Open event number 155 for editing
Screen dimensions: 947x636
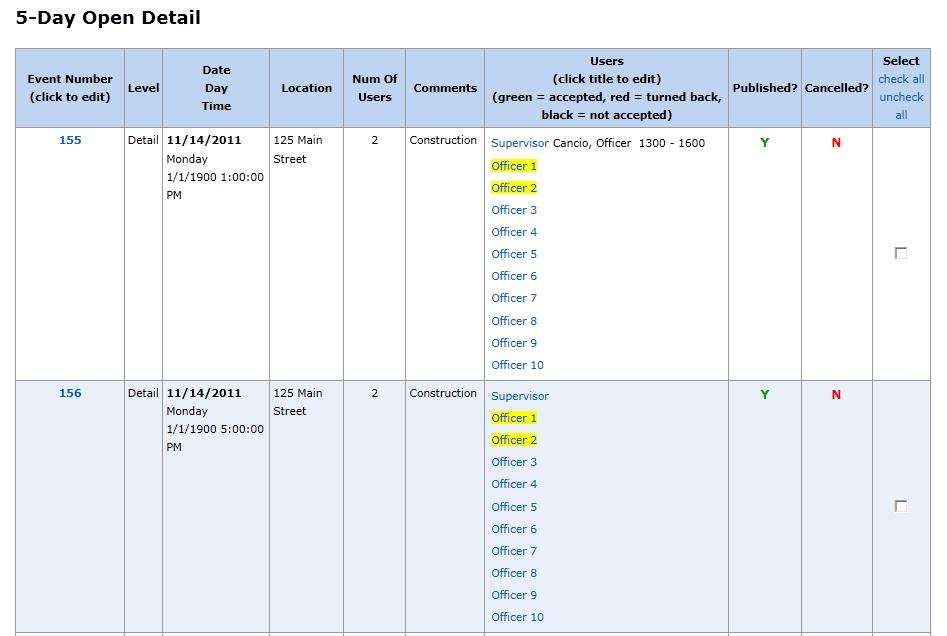tap(70, 140)
